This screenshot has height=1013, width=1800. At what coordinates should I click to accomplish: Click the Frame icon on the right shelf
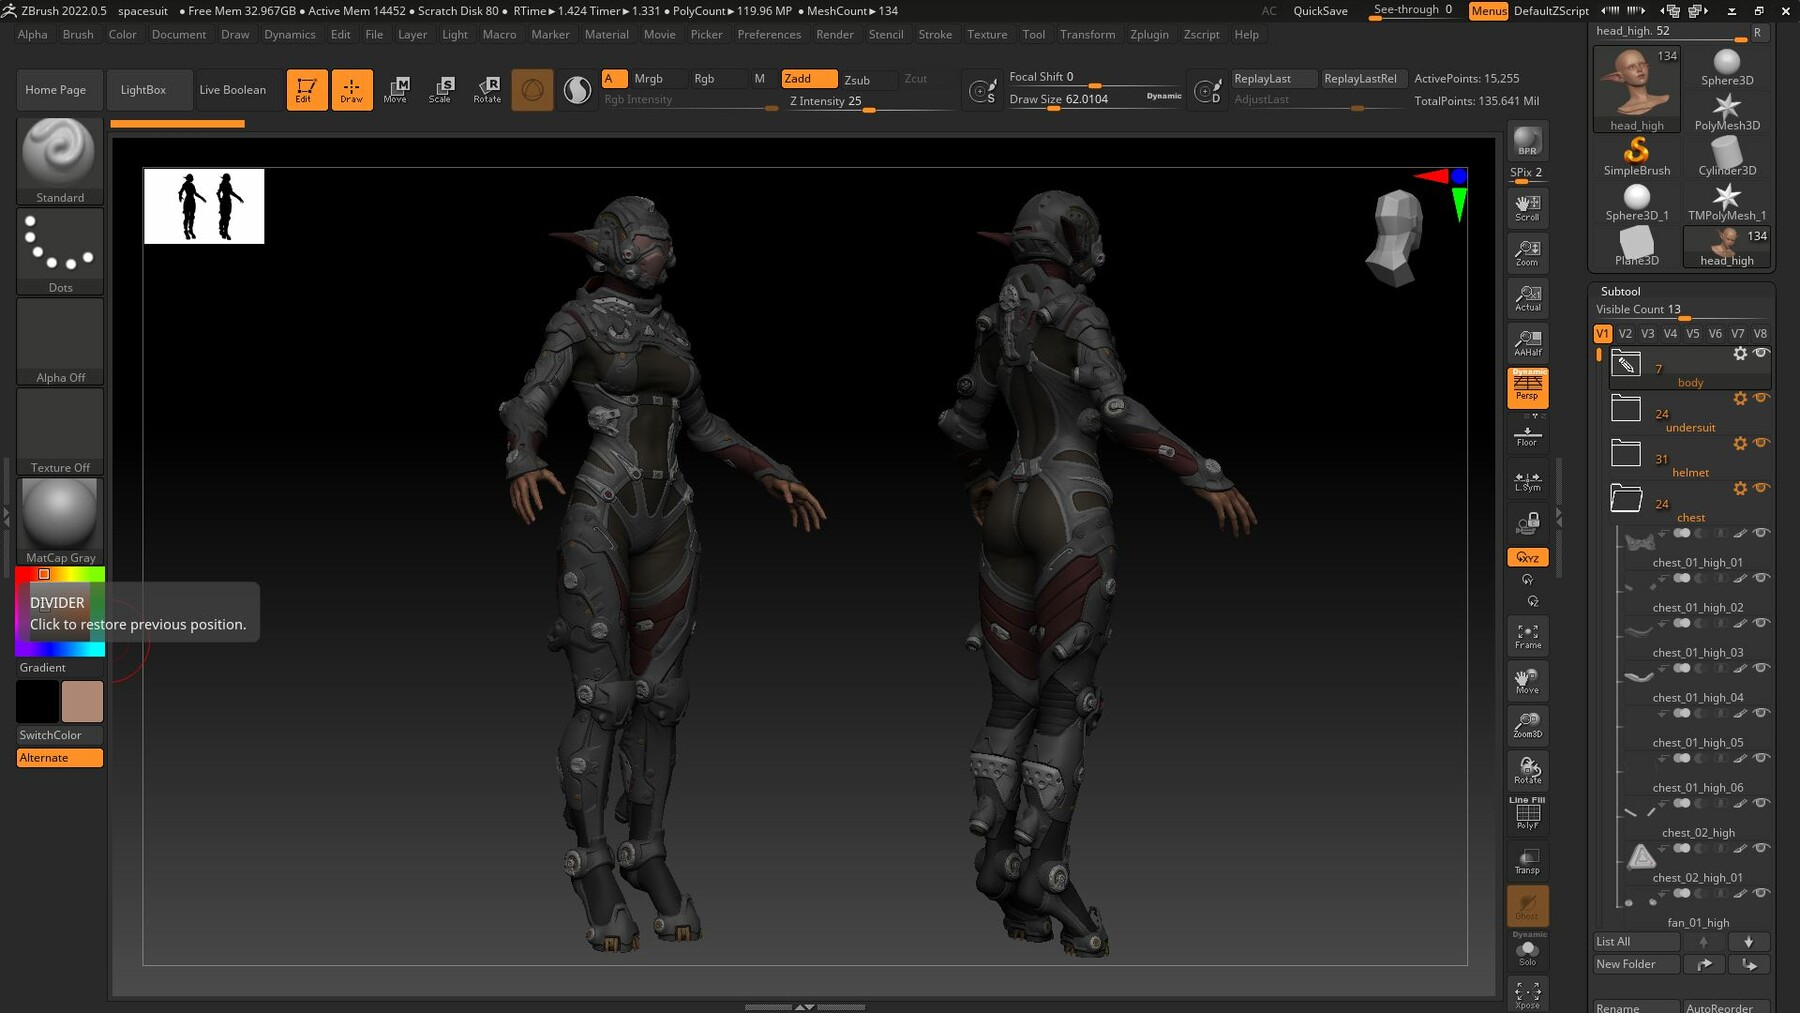(1527, 635)
